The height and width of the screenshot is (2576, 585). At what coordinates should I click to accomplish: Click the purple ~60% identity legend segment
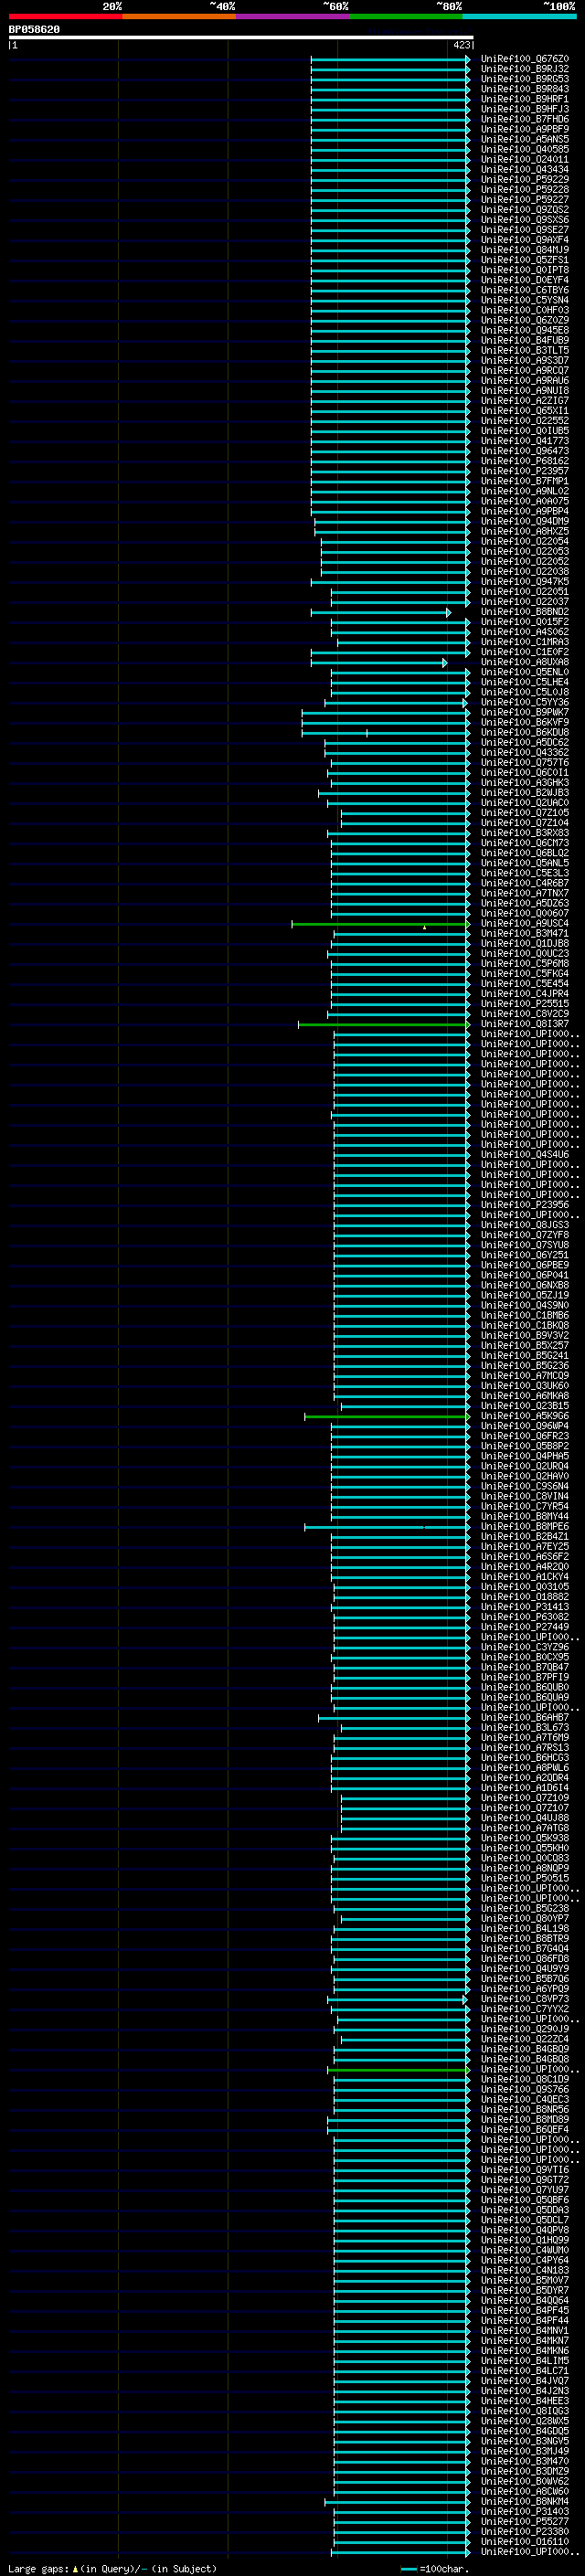pos(292,16)
